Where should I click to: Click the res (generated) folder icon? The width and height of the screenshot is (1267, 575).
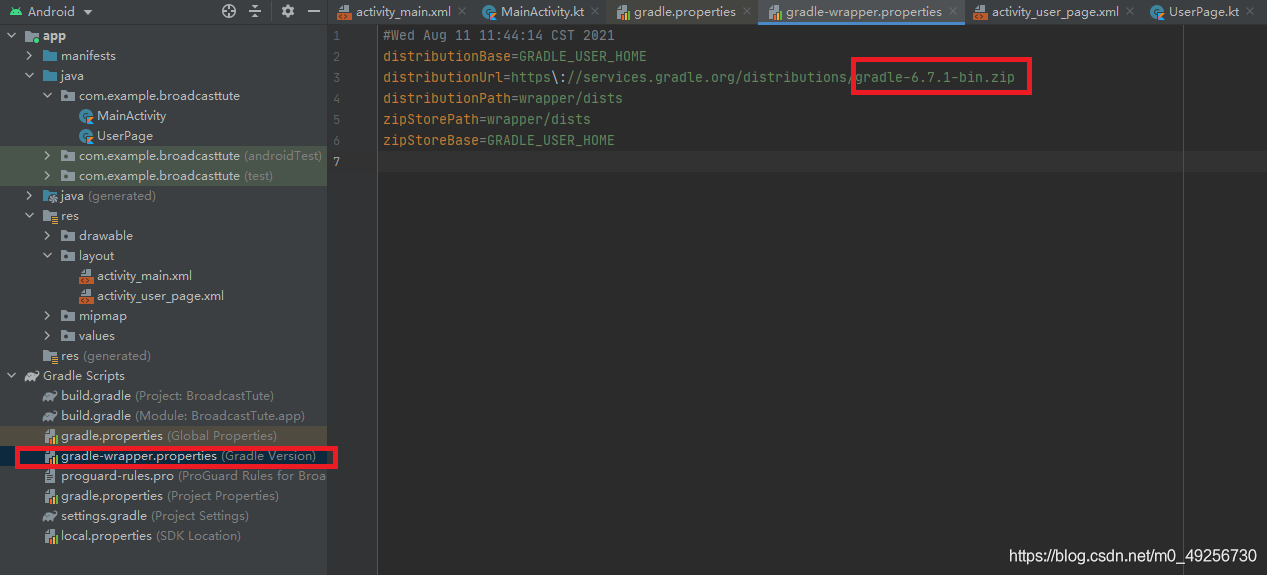coord(50,356)
